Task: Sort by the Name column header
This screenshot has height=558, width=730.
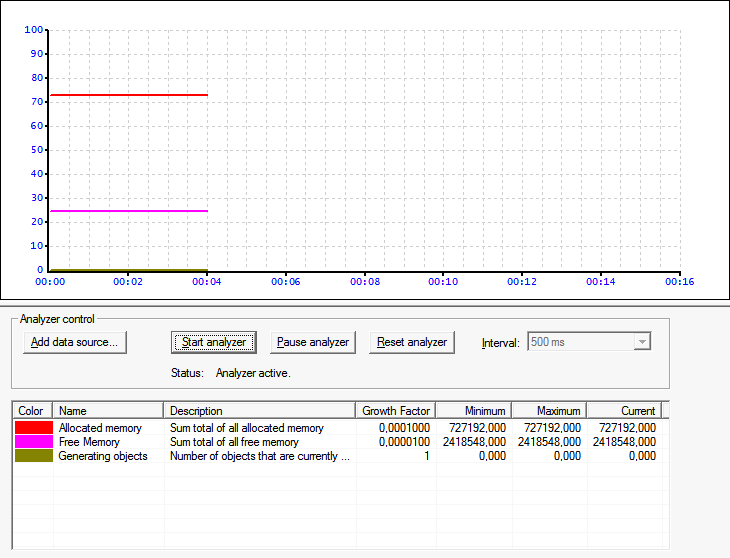Action: [108, 411]
